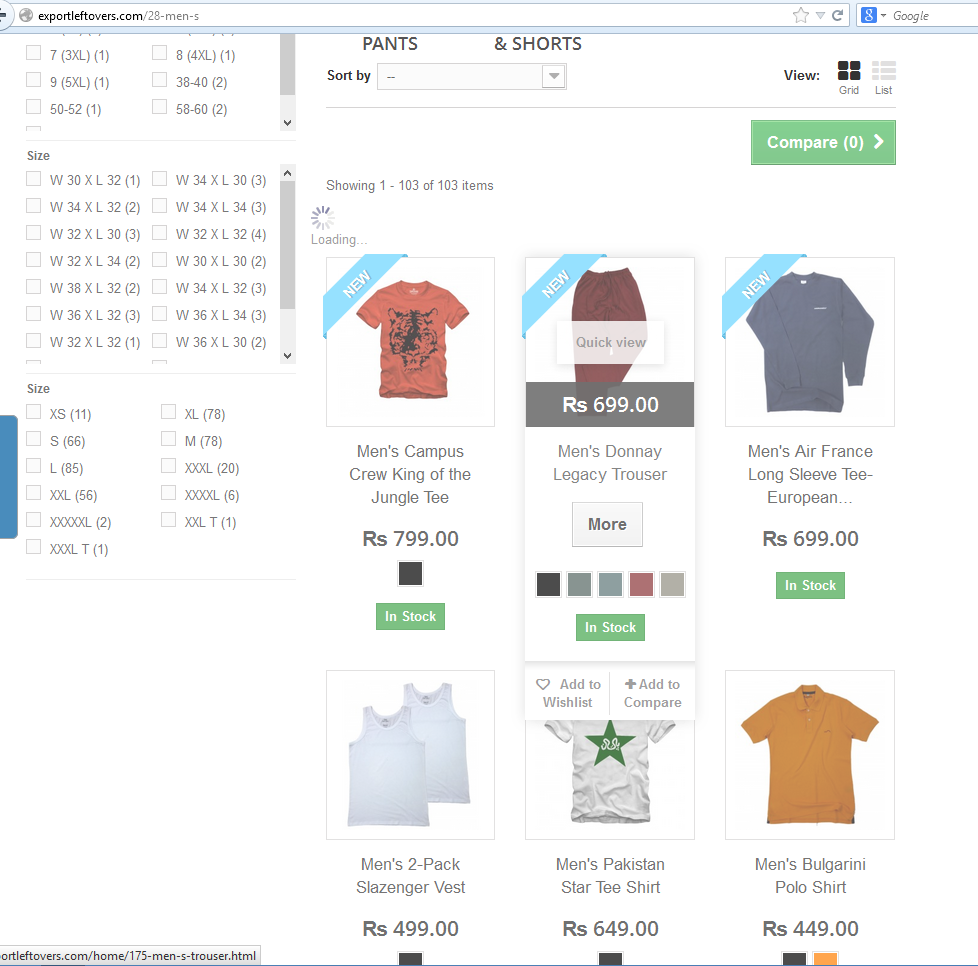Open Men's Campus Crew King of the Jungle Tee
This screenshot has height=966, width=978.
[x=410, y=474]
